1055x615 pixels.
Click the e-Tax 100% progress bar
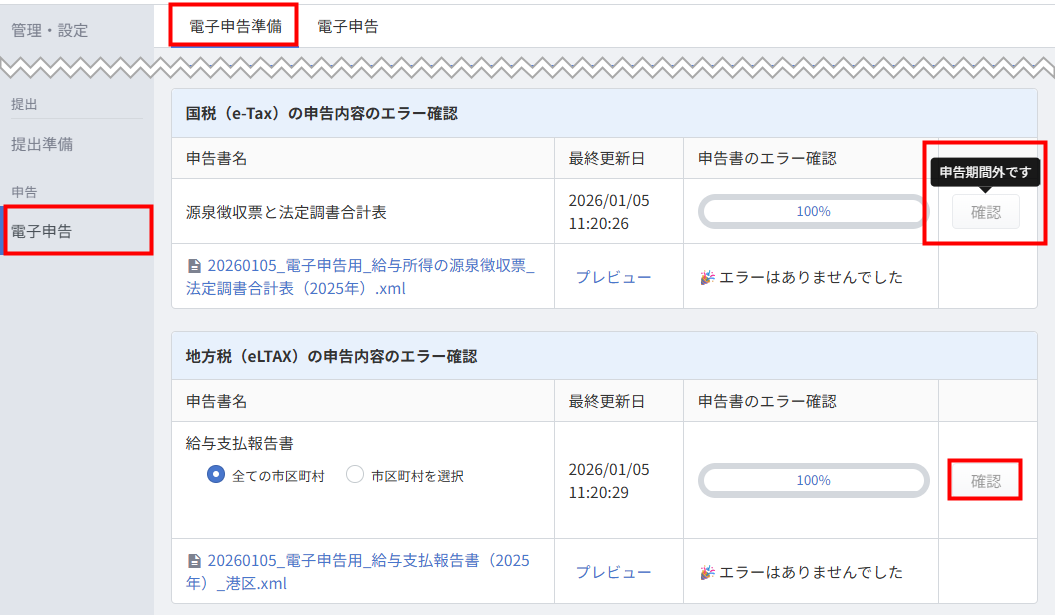[813, 211]
